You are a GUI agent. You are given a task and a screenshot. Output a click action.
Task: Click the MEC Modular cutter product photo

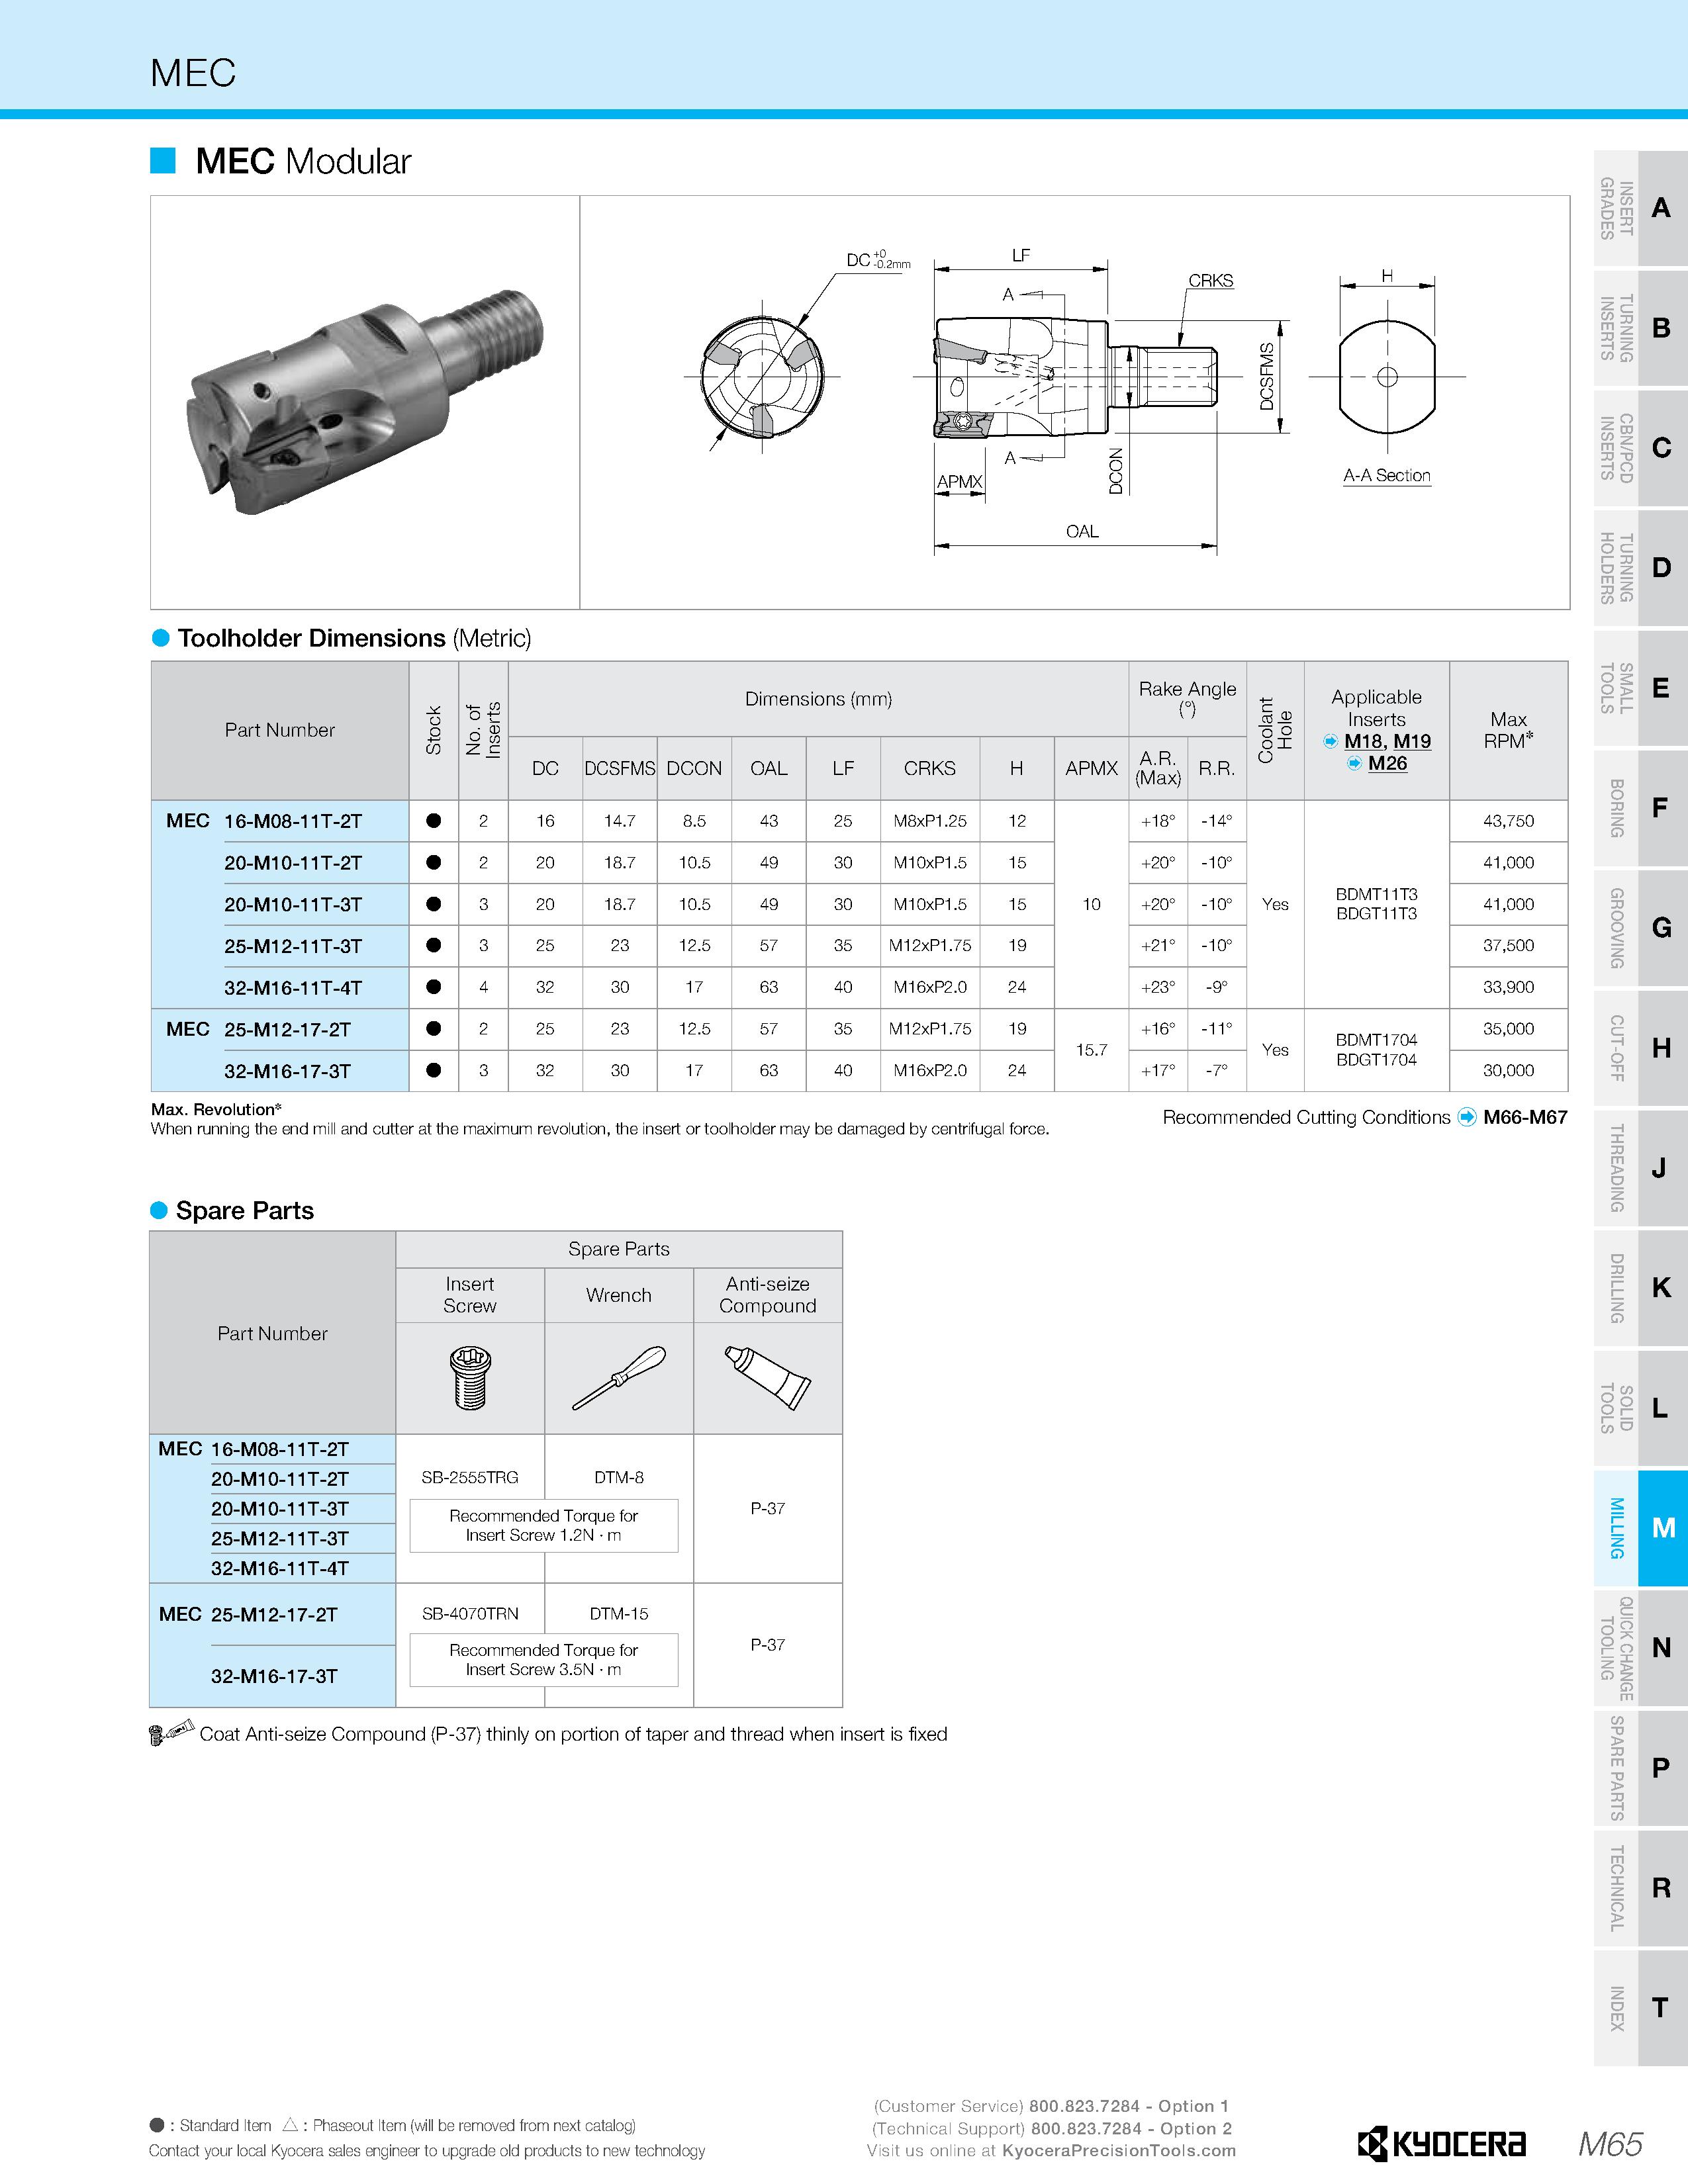366,402
